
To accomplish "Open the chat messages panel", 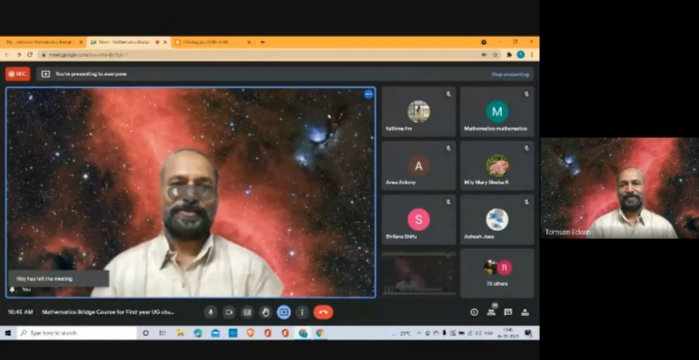I will pos(508,312).
